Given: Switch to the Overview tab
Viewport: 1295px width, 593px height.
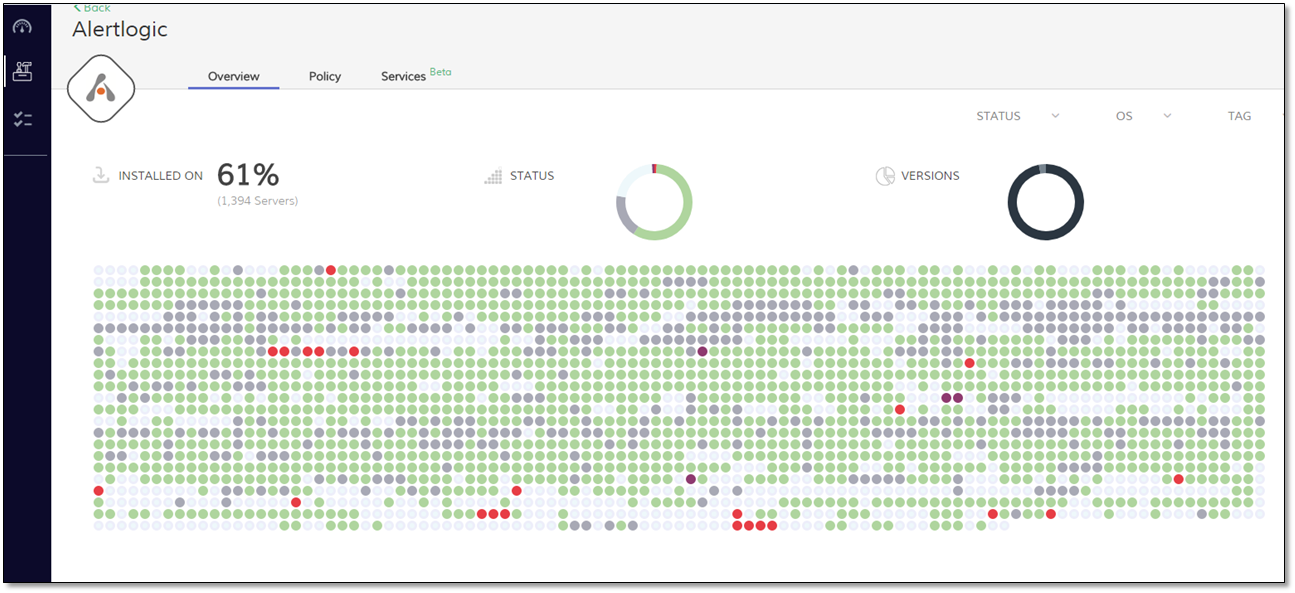Looking at the screenshot, I should tap(234, 76).
